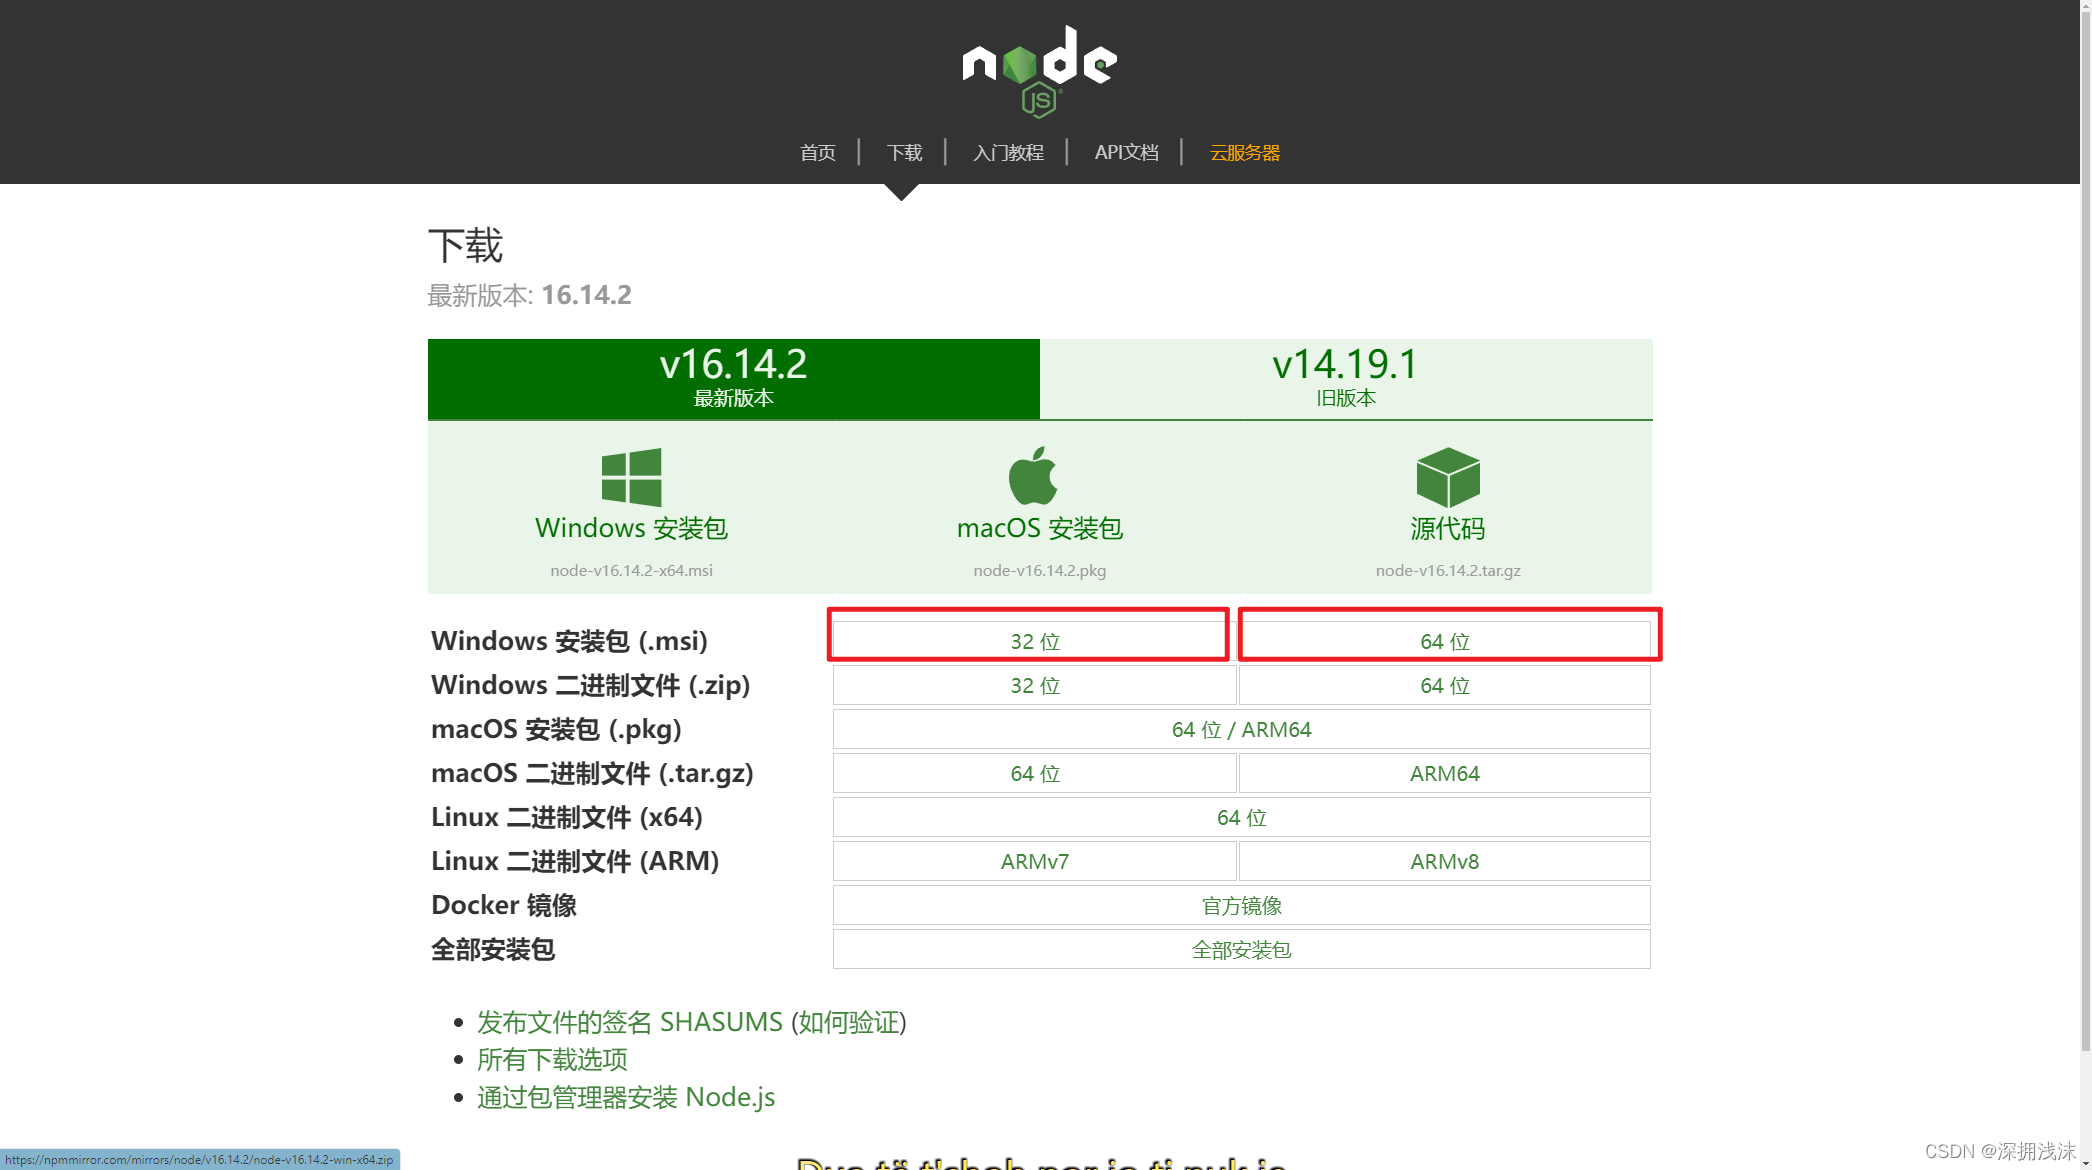
Task: Click the Linux 二进制文件 (ARM) row label
Action: (x=575, y=861)
